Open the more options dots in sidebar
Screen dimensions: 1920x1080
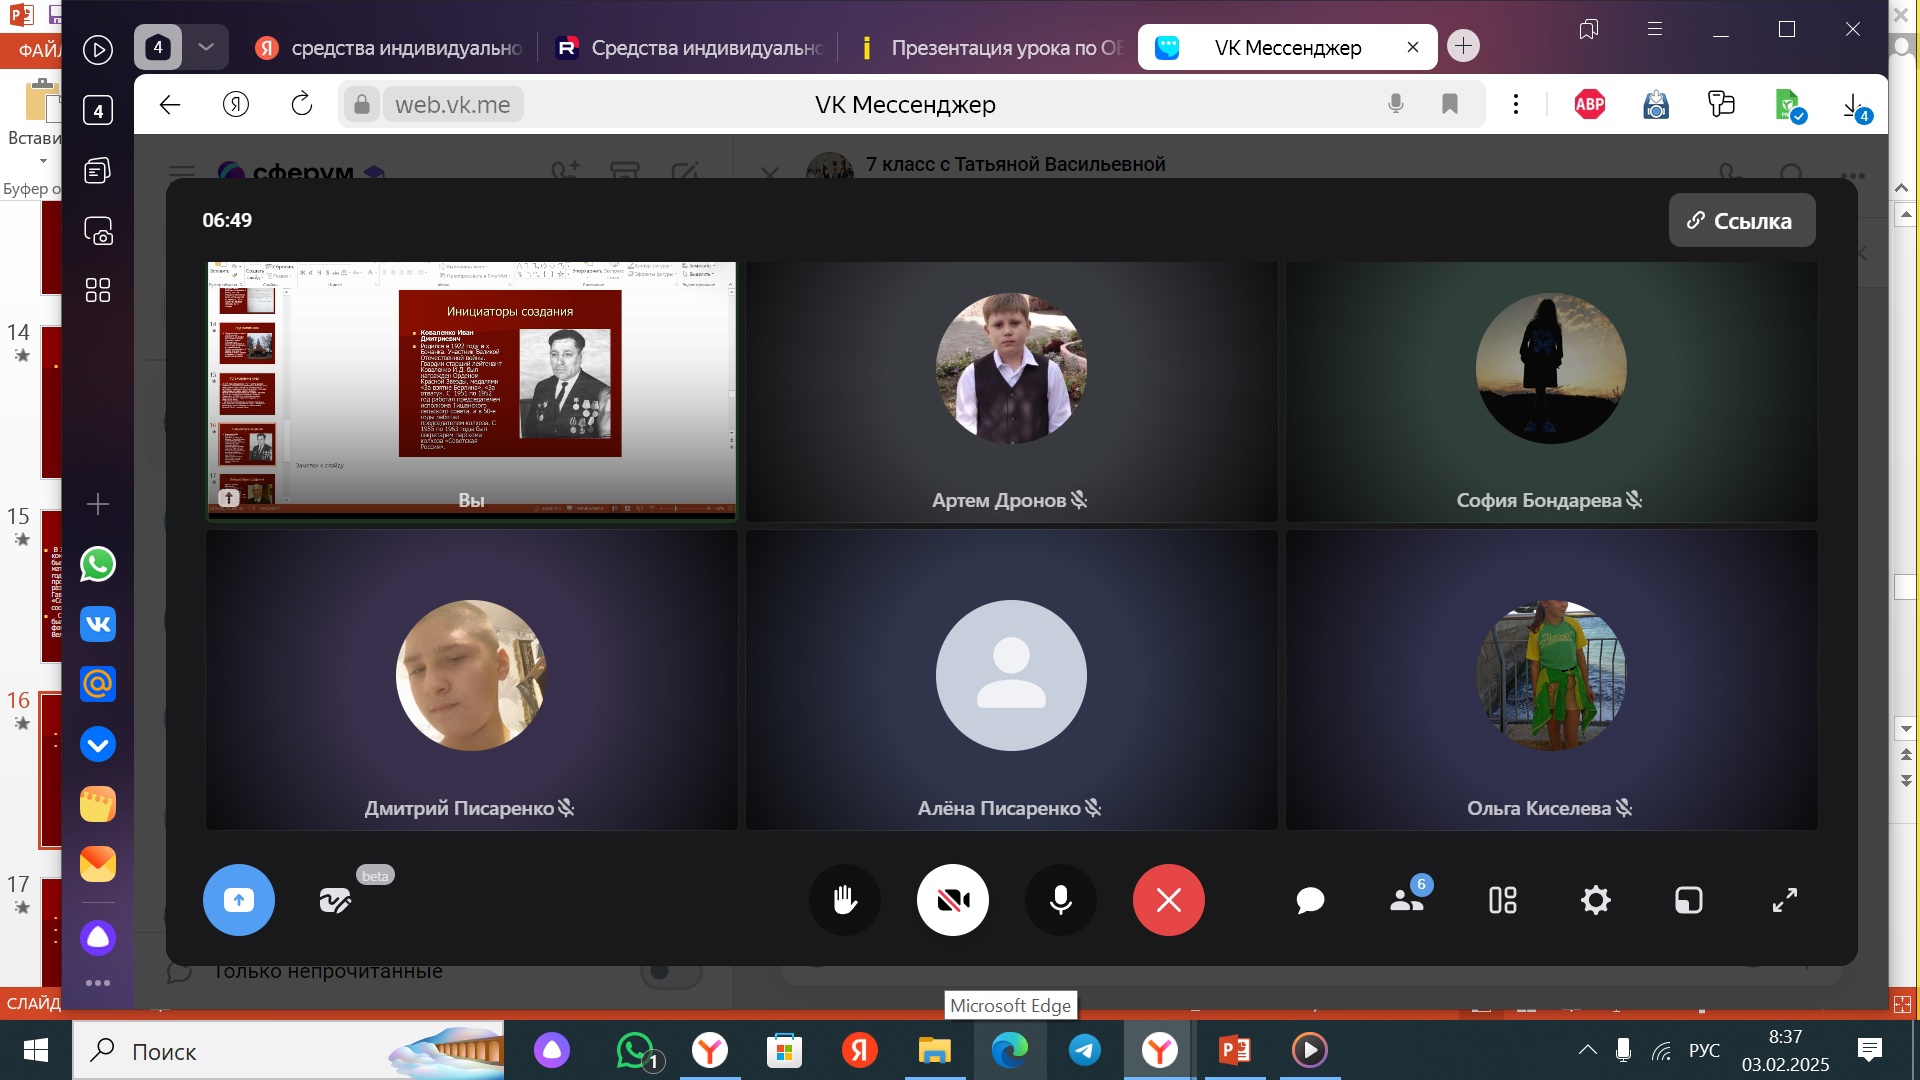pyautogui.click(x=98, y=983)
